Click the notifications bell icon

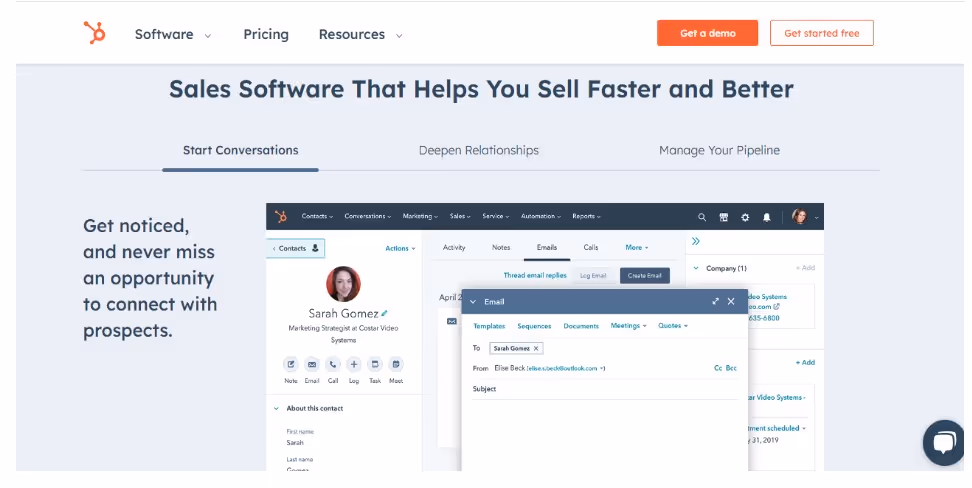tap(767, 217)
